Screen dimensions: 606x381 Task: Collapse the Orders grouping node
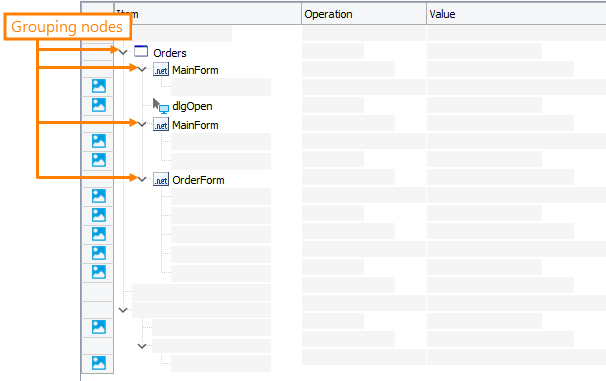click(123, 52)
